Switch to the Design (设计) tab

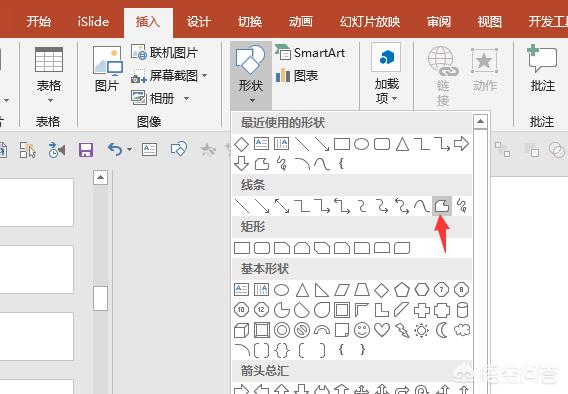(x=199, y=22)
